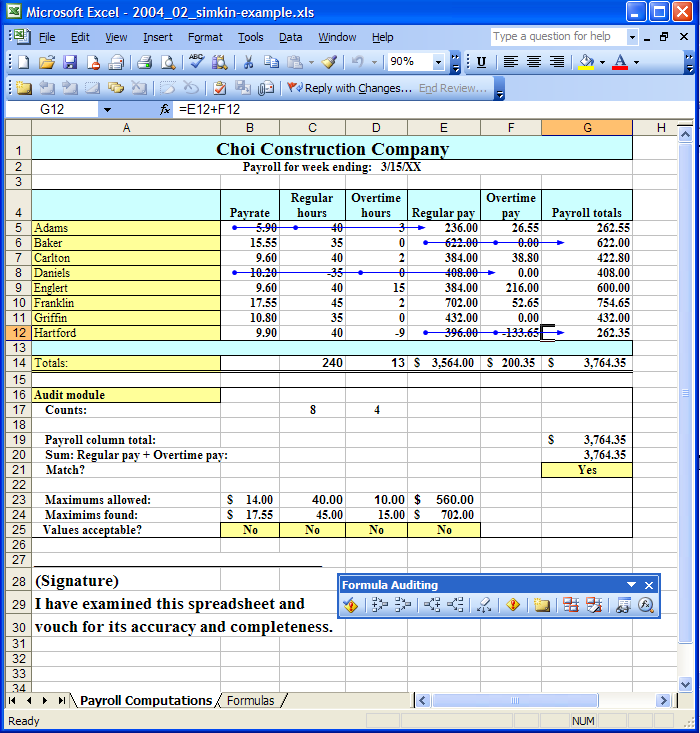Open the Name Box dropdown arrow

[107, 110]
